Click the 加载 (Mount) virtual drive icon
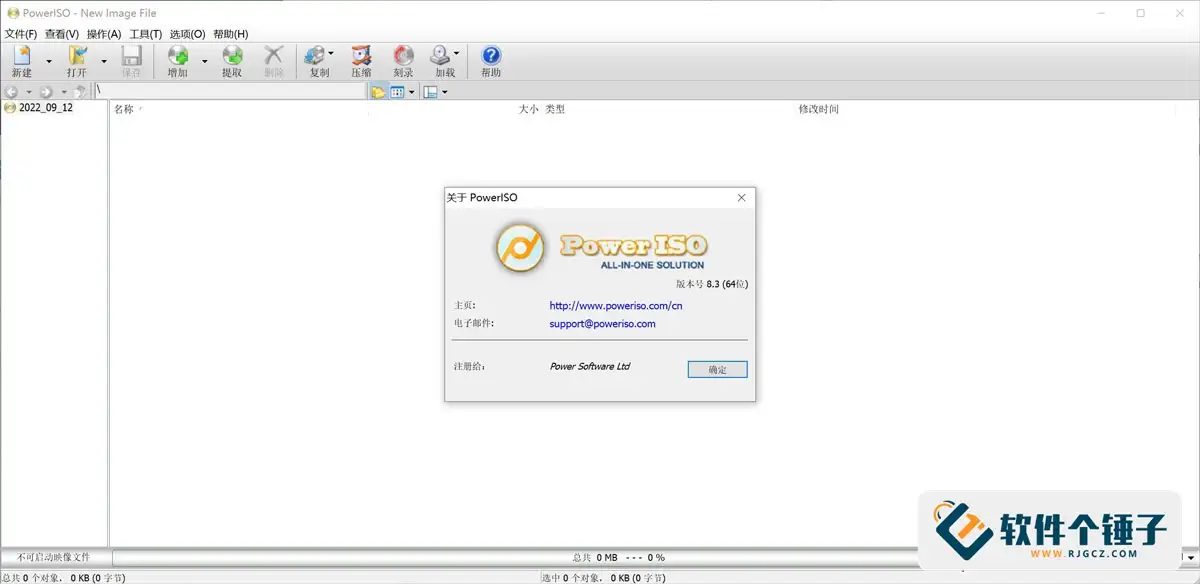Screen dimensions: 1200x584 pos(445,61)
